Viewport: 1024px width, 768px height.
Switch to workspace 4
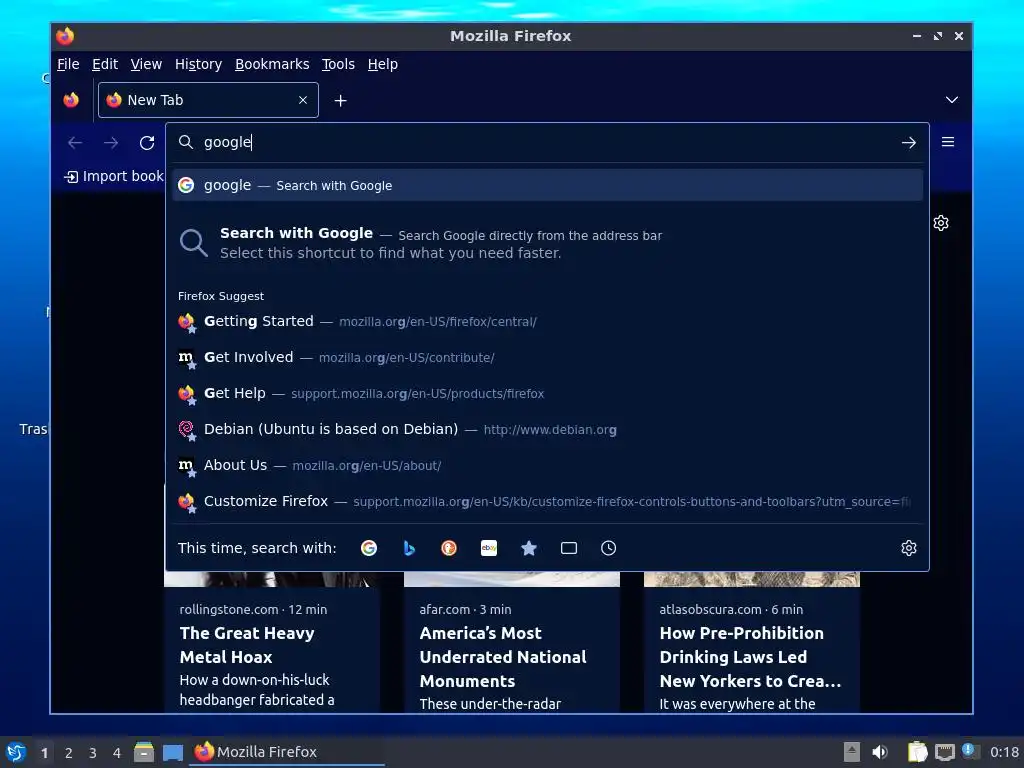pyautogui.click(x=117, y=753)
